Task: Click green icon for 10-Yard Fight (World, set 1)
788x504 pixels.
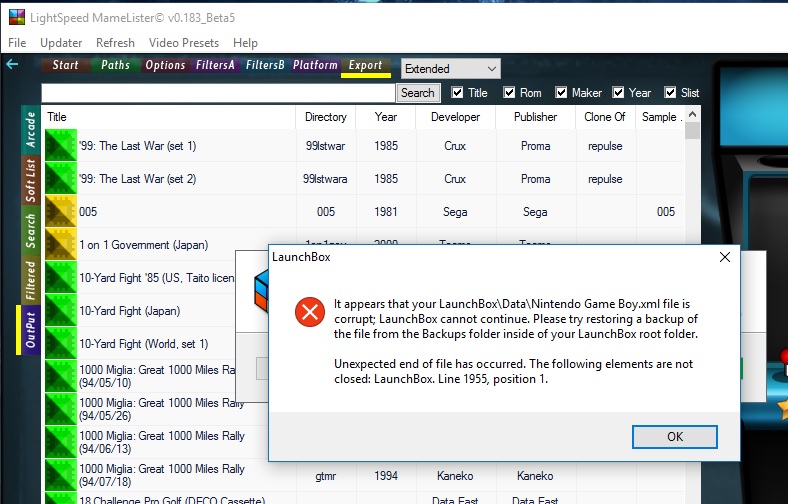Action: 61,344
